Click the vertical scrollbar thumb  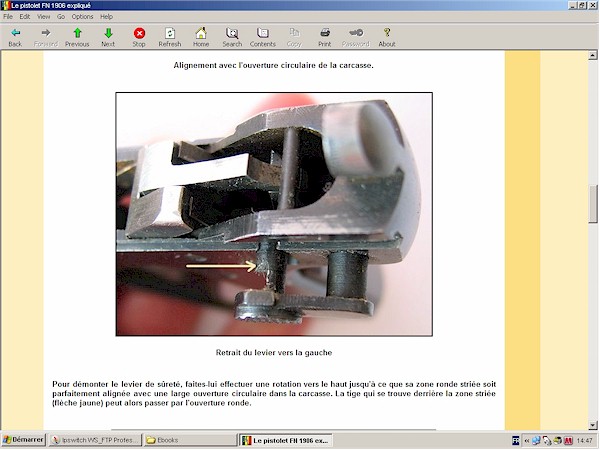pyautogui.click(x=593, y=203)
